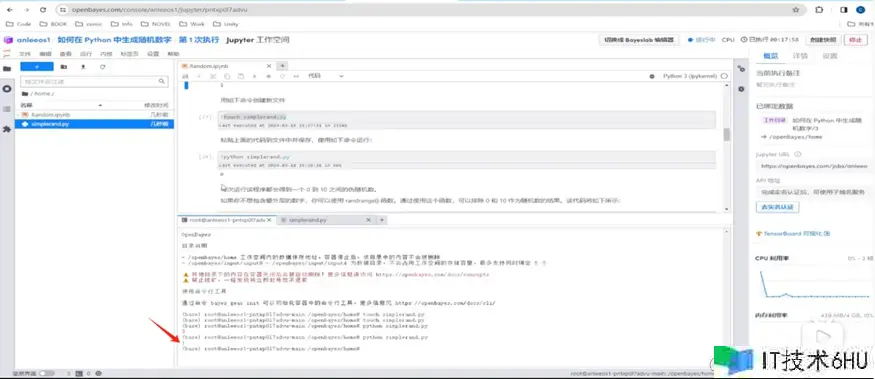This screenshot has height=379, width=875.
Task: Click the debugger bug icon in notebook toolbar
Action: (652, 76)
